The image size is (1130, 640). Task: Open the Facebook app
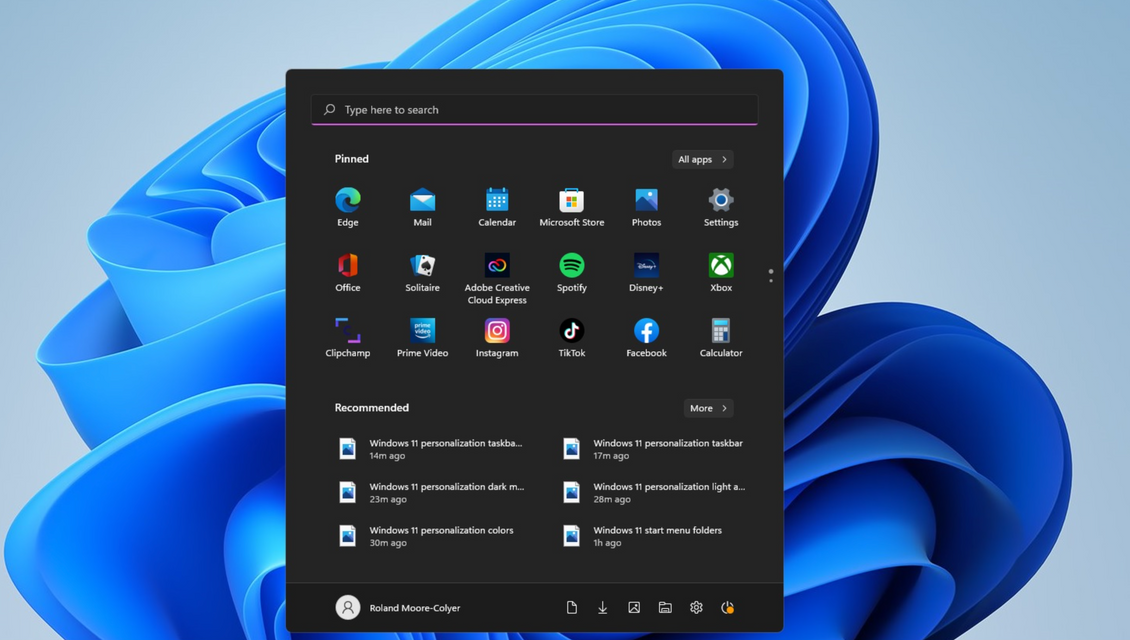(646, 338)
